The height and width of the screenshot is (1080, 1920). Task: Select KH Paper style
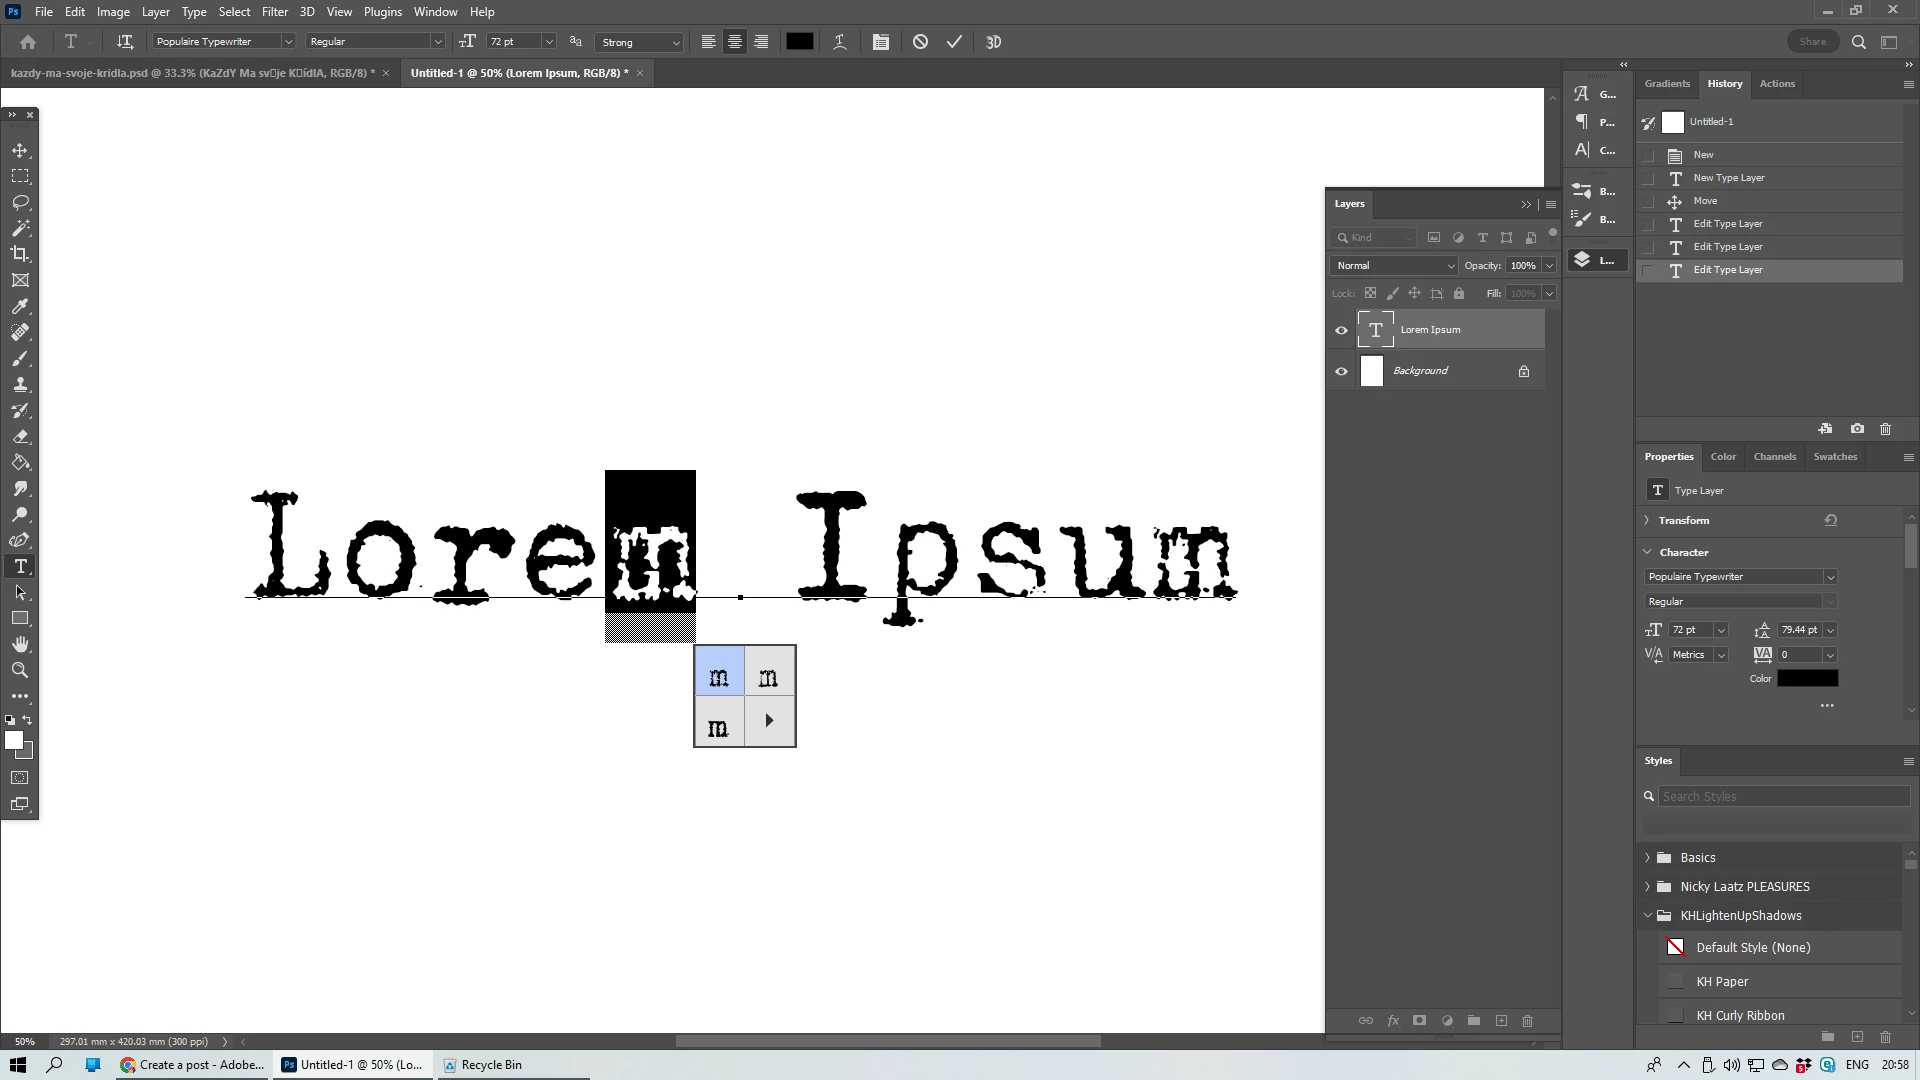[1724, 982]
